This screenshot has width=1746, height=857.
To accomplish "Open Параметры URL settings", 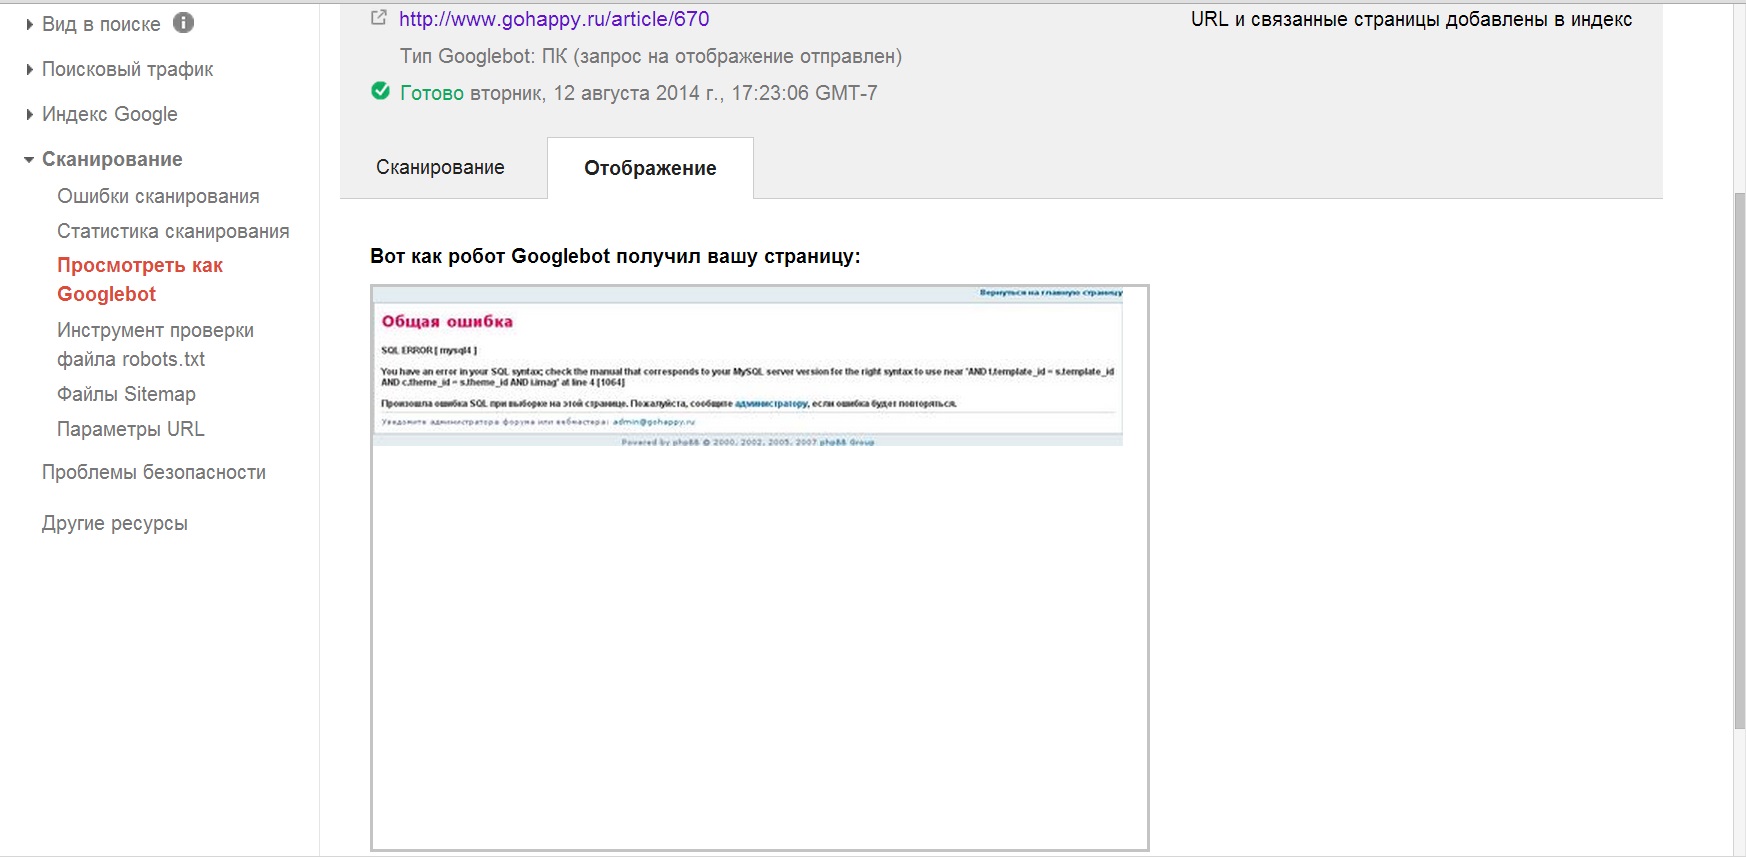I will (130, 429).
